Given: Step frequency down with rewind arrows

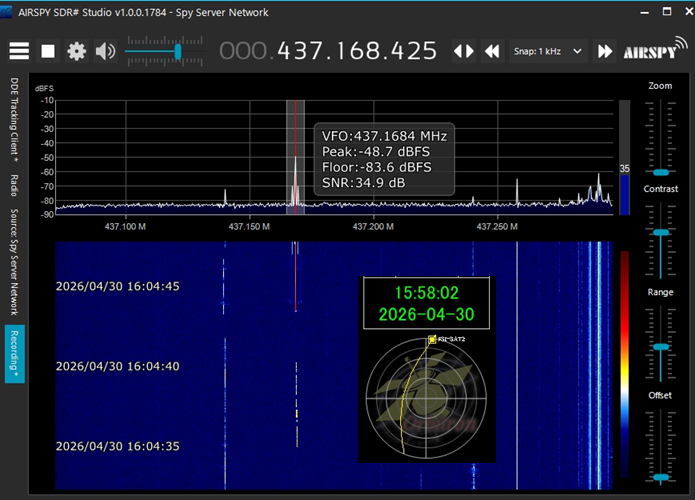Looking at the screenshot, I should click(492, 51).
